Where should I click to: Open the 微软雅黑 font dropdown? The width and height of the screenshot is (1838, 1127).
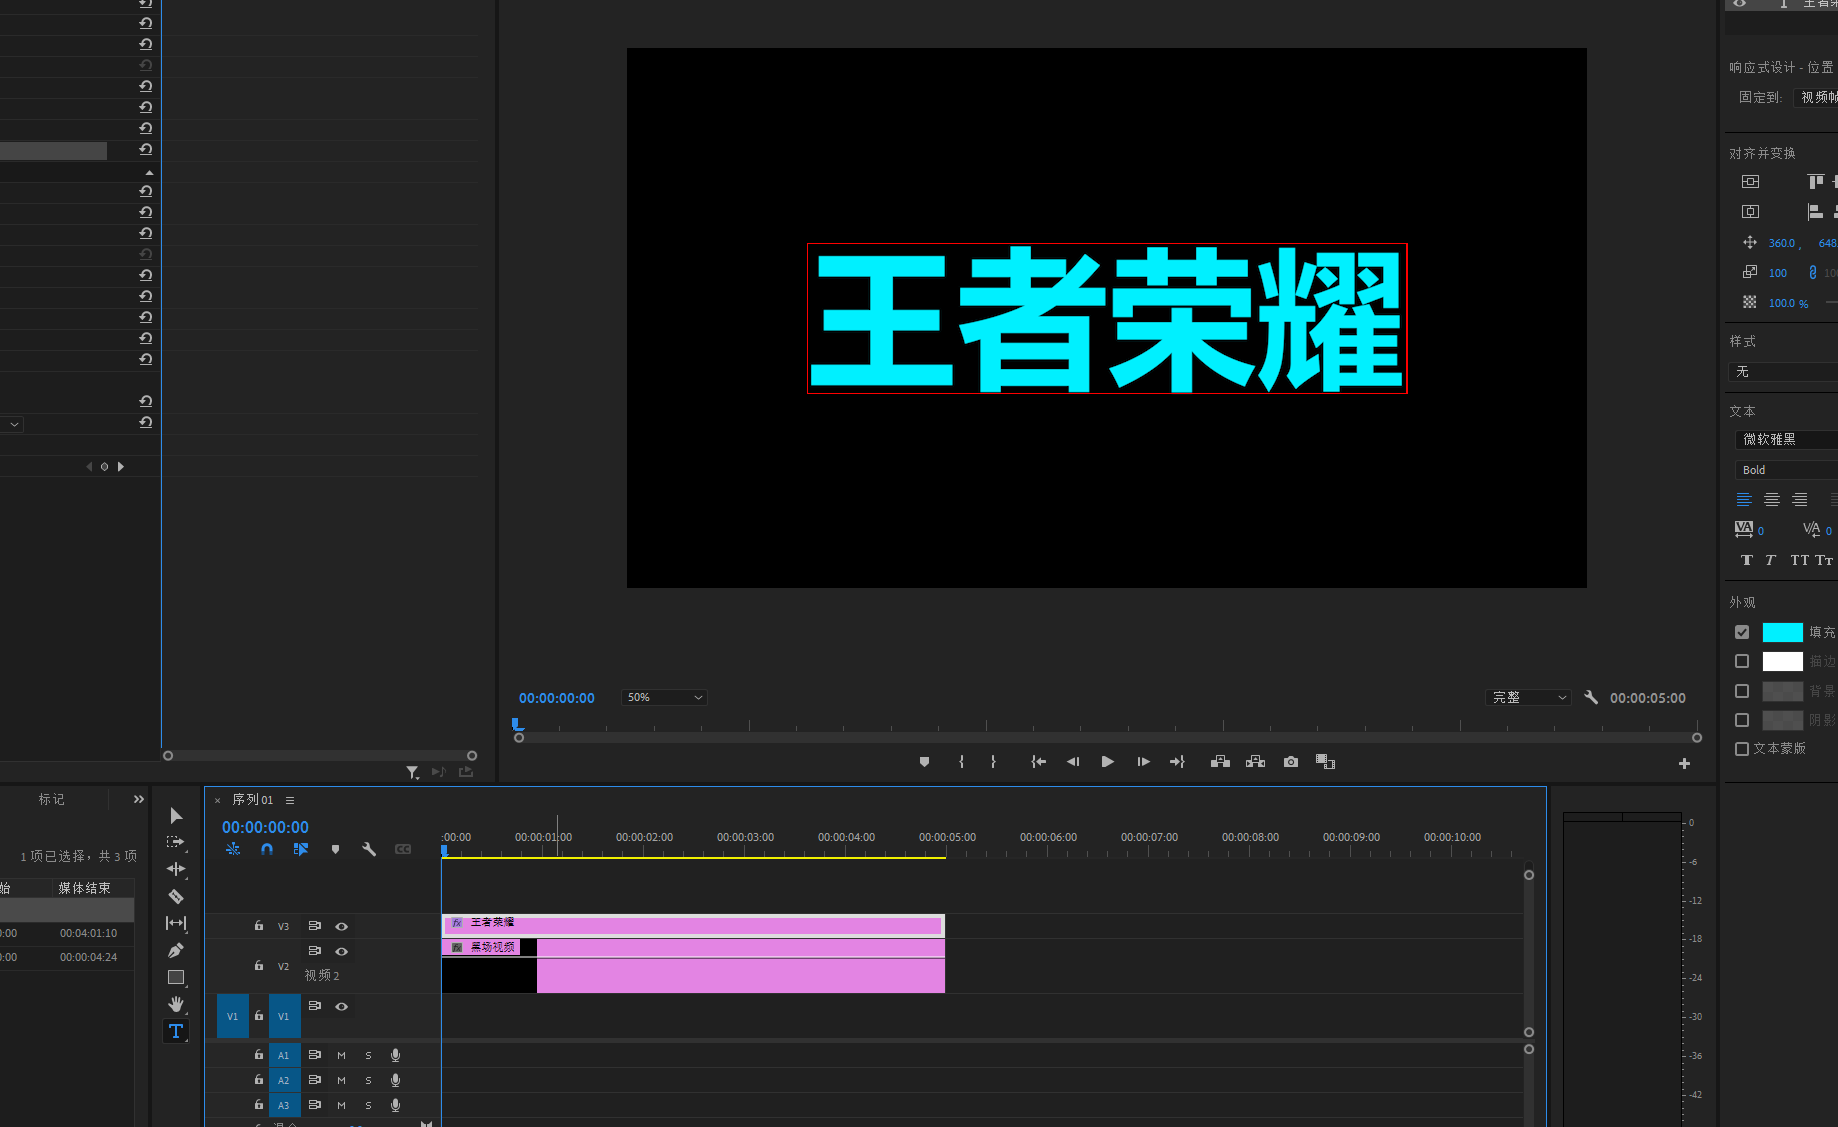click(1787, 440)
